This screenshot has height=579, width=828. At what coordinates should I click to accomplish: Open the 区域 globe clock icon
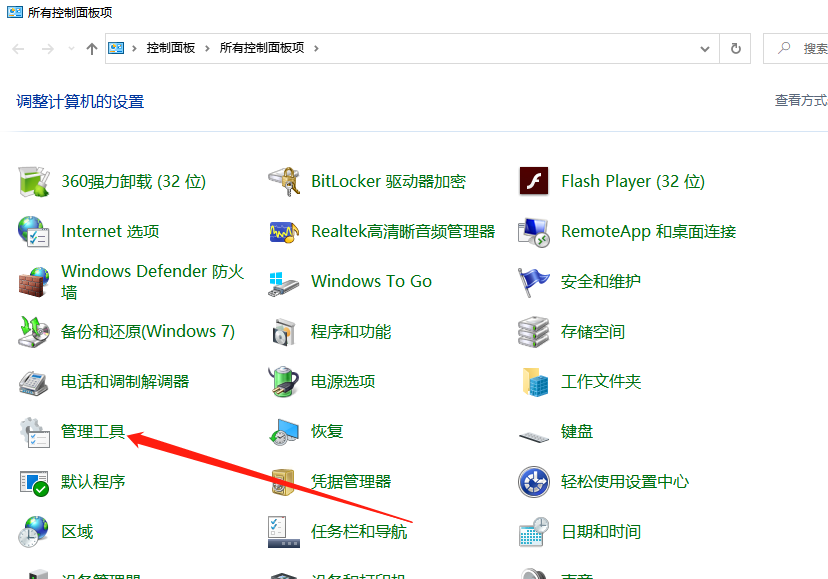pos(33,531)
